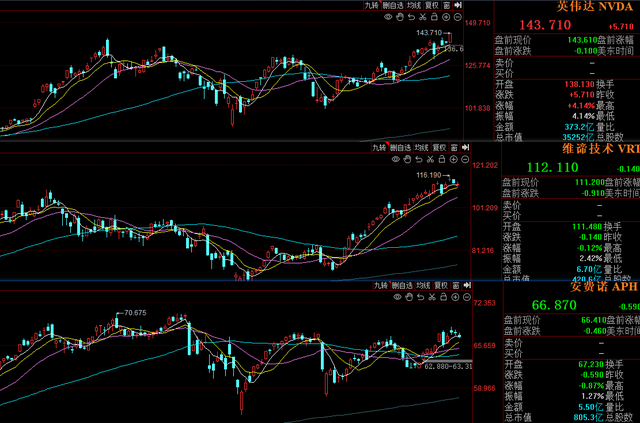Image resolution: width=640 pixels, height=423 pixels.
Task: Click 九转 button on APH chart
Action: click(381, 285)
